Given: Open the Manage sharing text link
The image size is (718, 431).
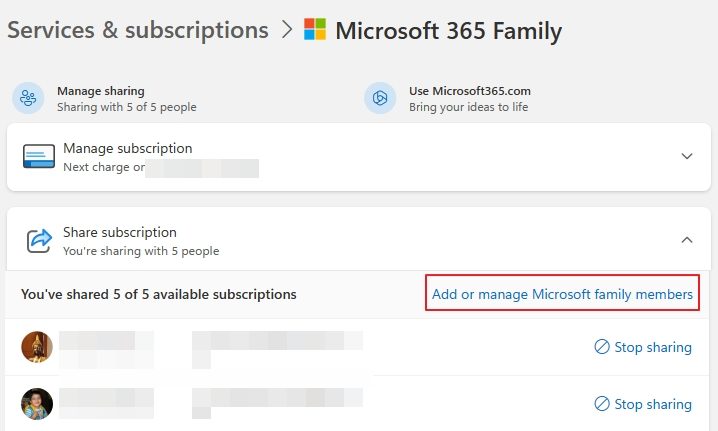Looking at the screenshot, I should pyautogui.click(x=100, y=90).
